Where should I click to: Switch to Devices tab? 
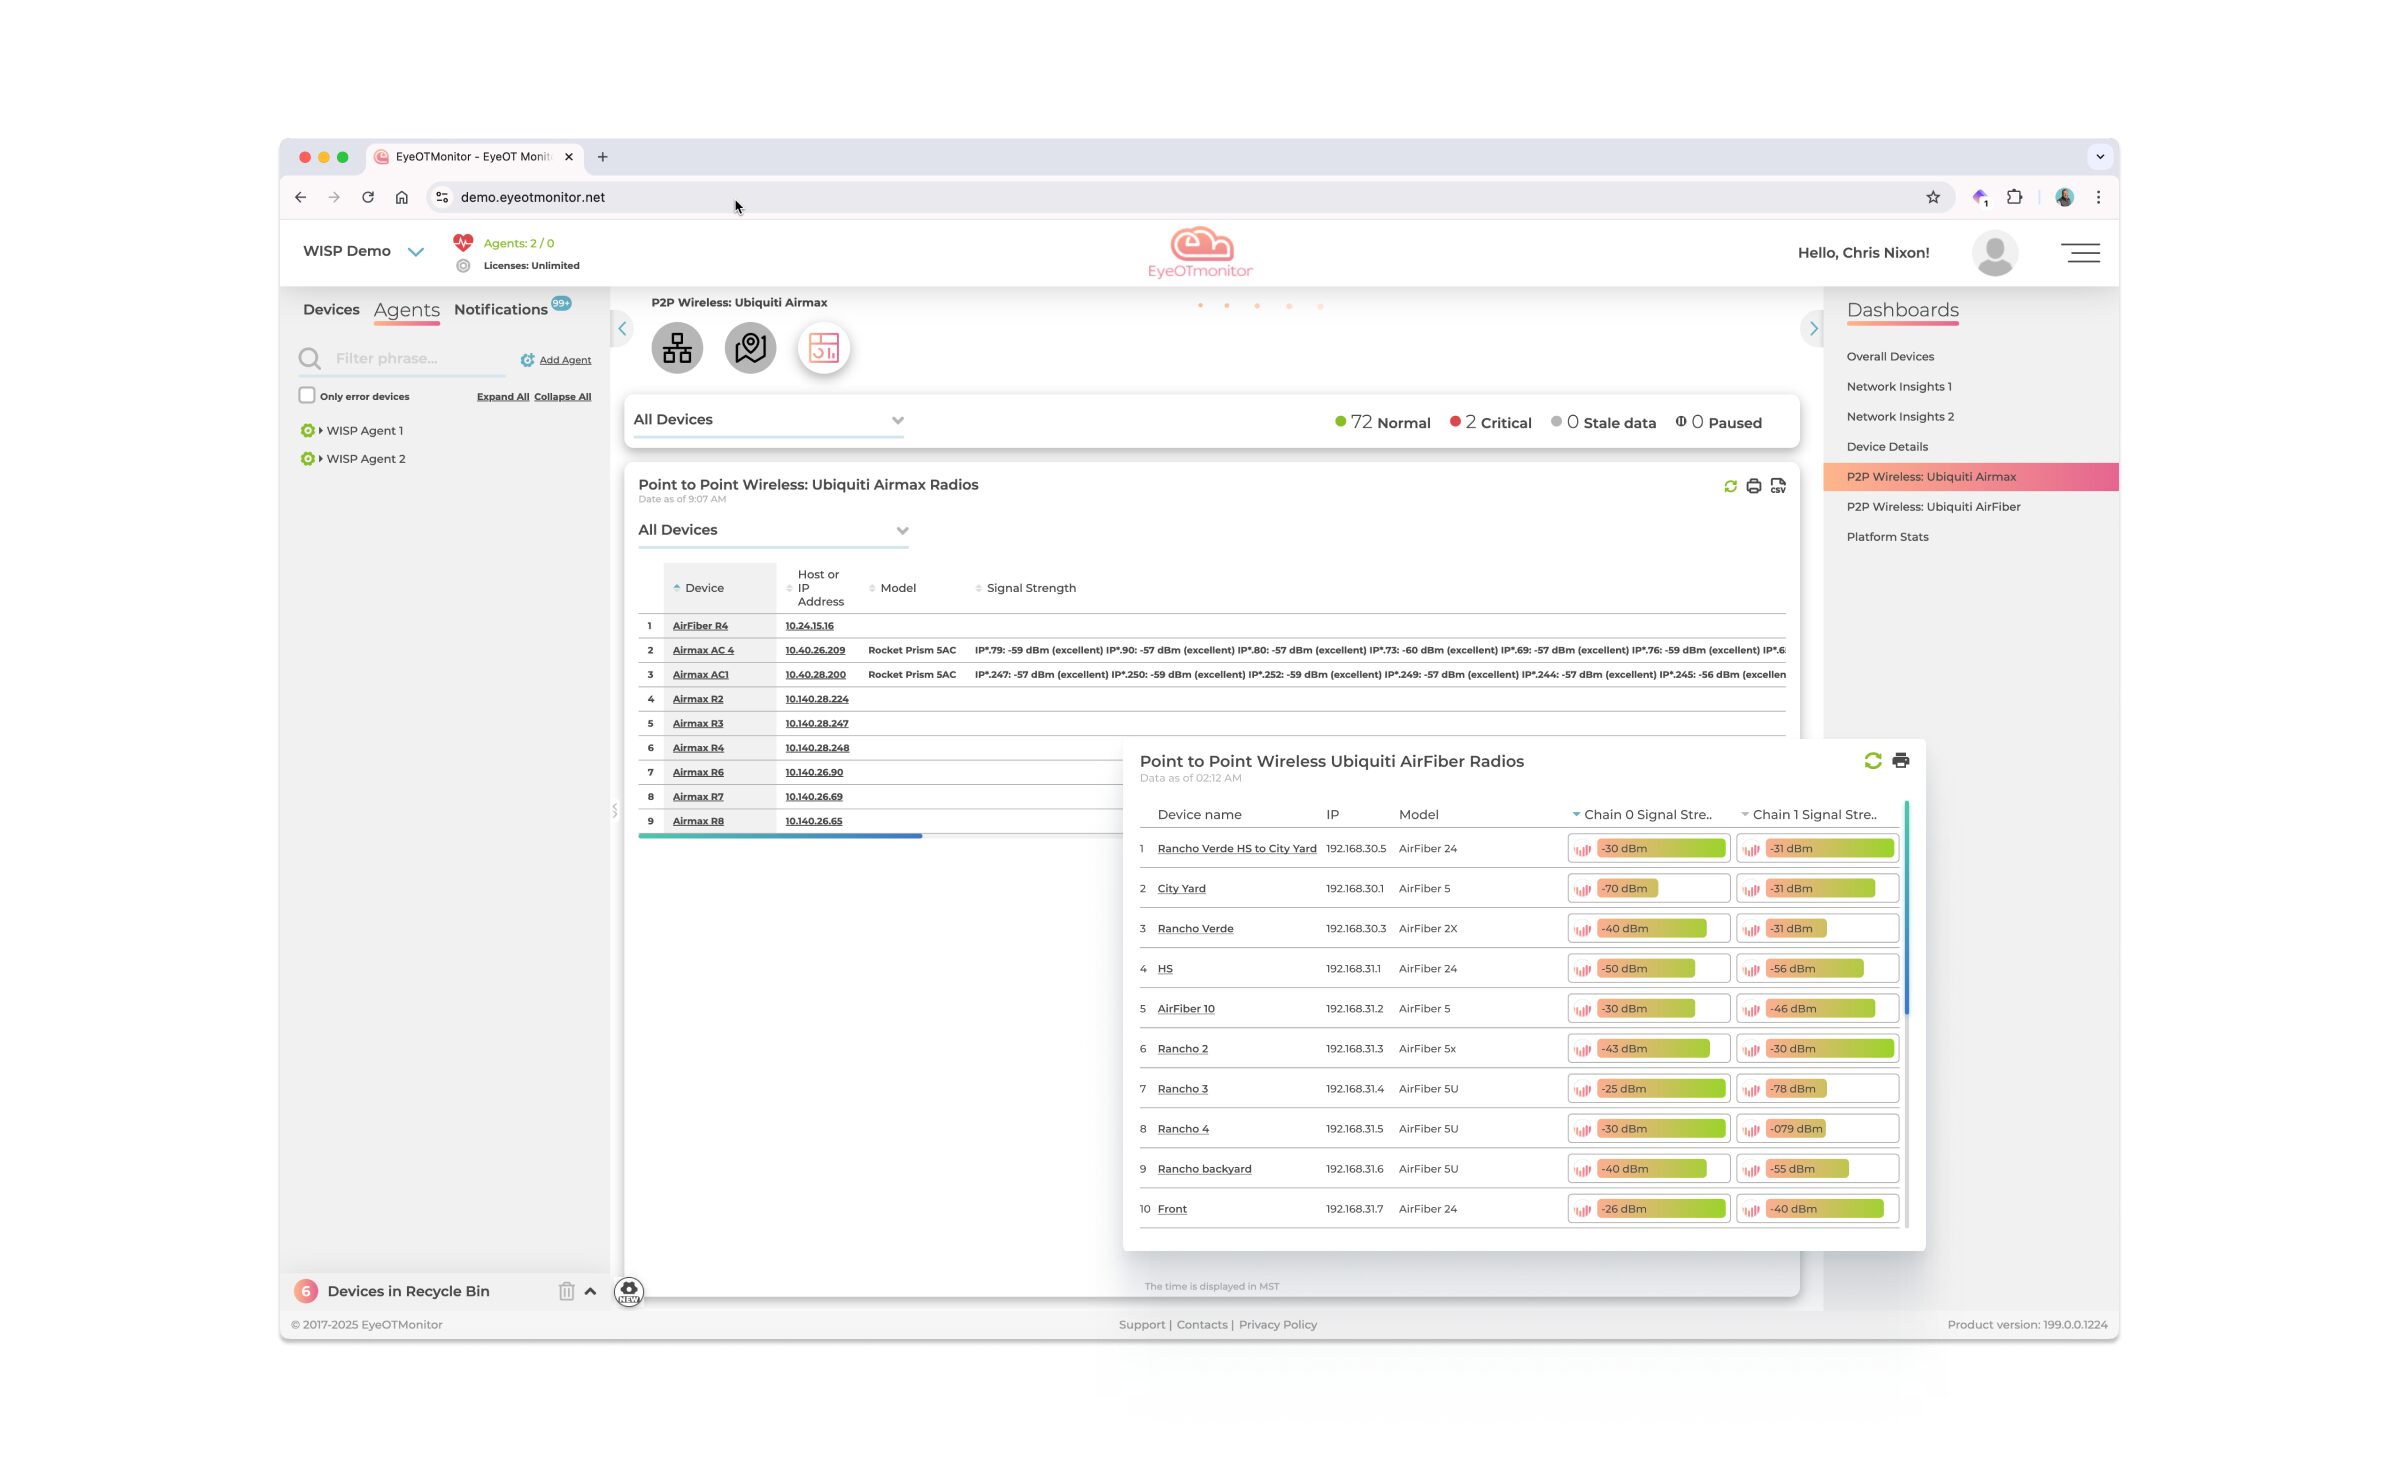[x=331, y=310]
